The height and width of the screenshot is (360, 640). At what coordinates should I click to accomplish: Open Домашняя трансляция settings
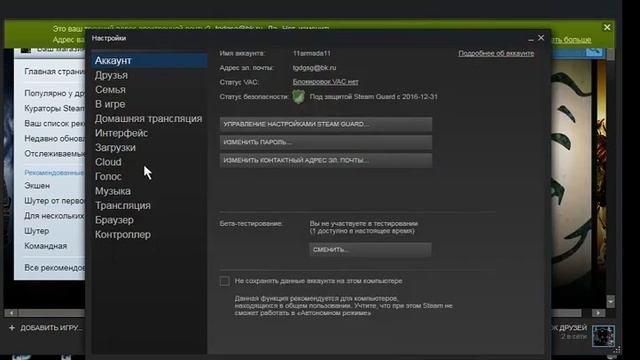149,118
